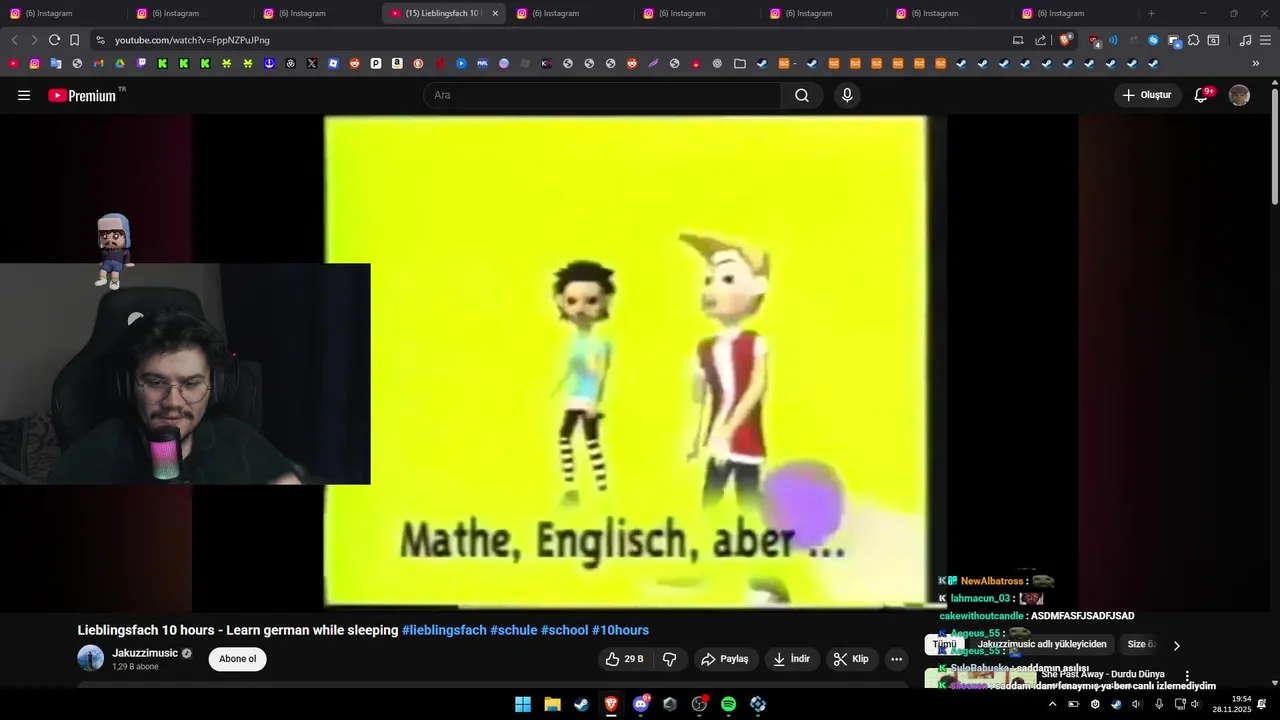Like the video (29 B)
Viewport: 1280px width, 720px height.
point(624,659)
